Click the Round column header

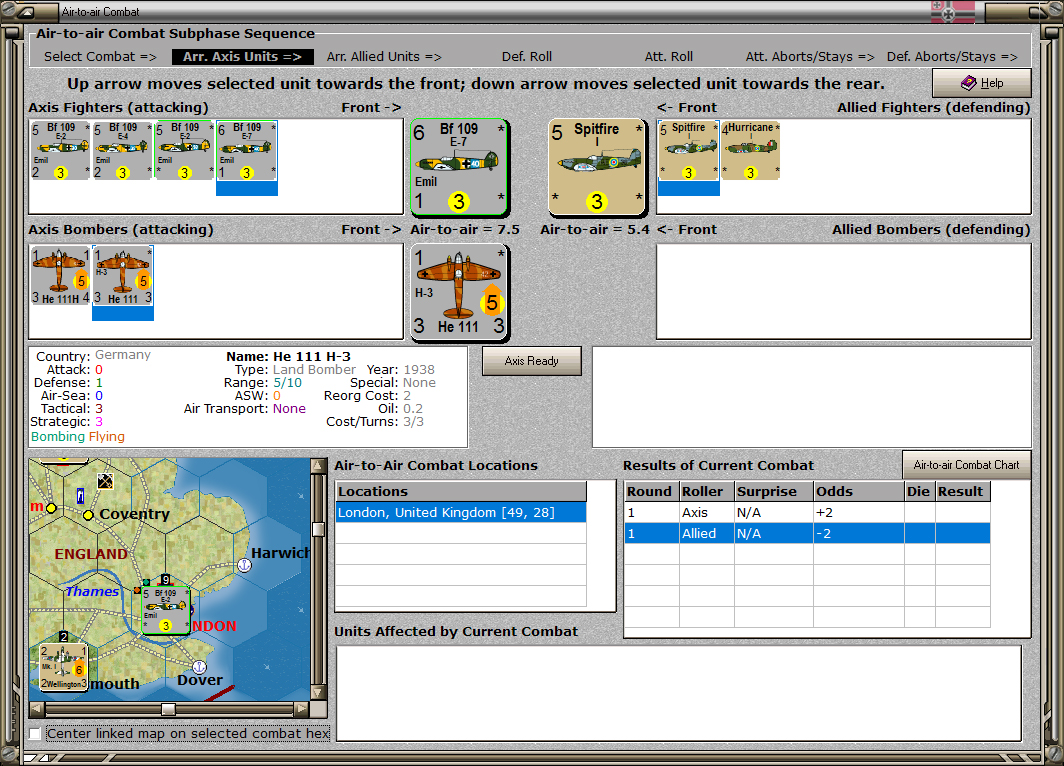[x=651, y=491]
